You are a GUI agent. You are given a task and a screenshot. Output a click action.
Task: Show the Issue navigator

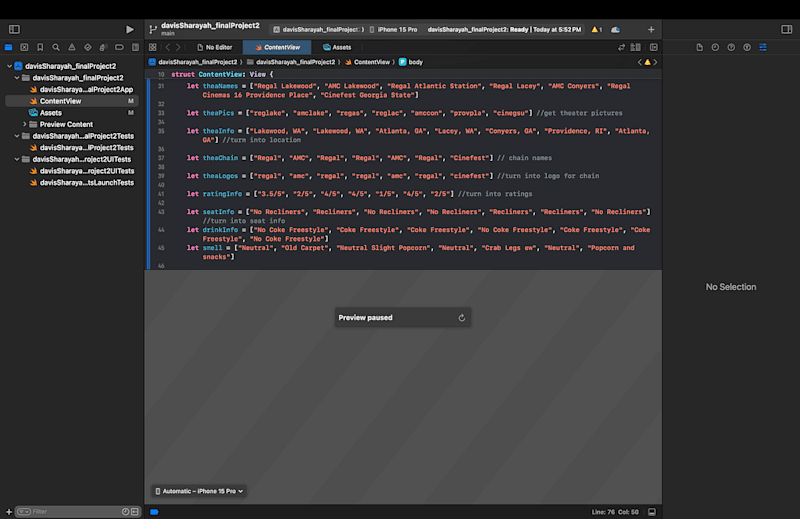pyautogui.click(x=72, y=47)
